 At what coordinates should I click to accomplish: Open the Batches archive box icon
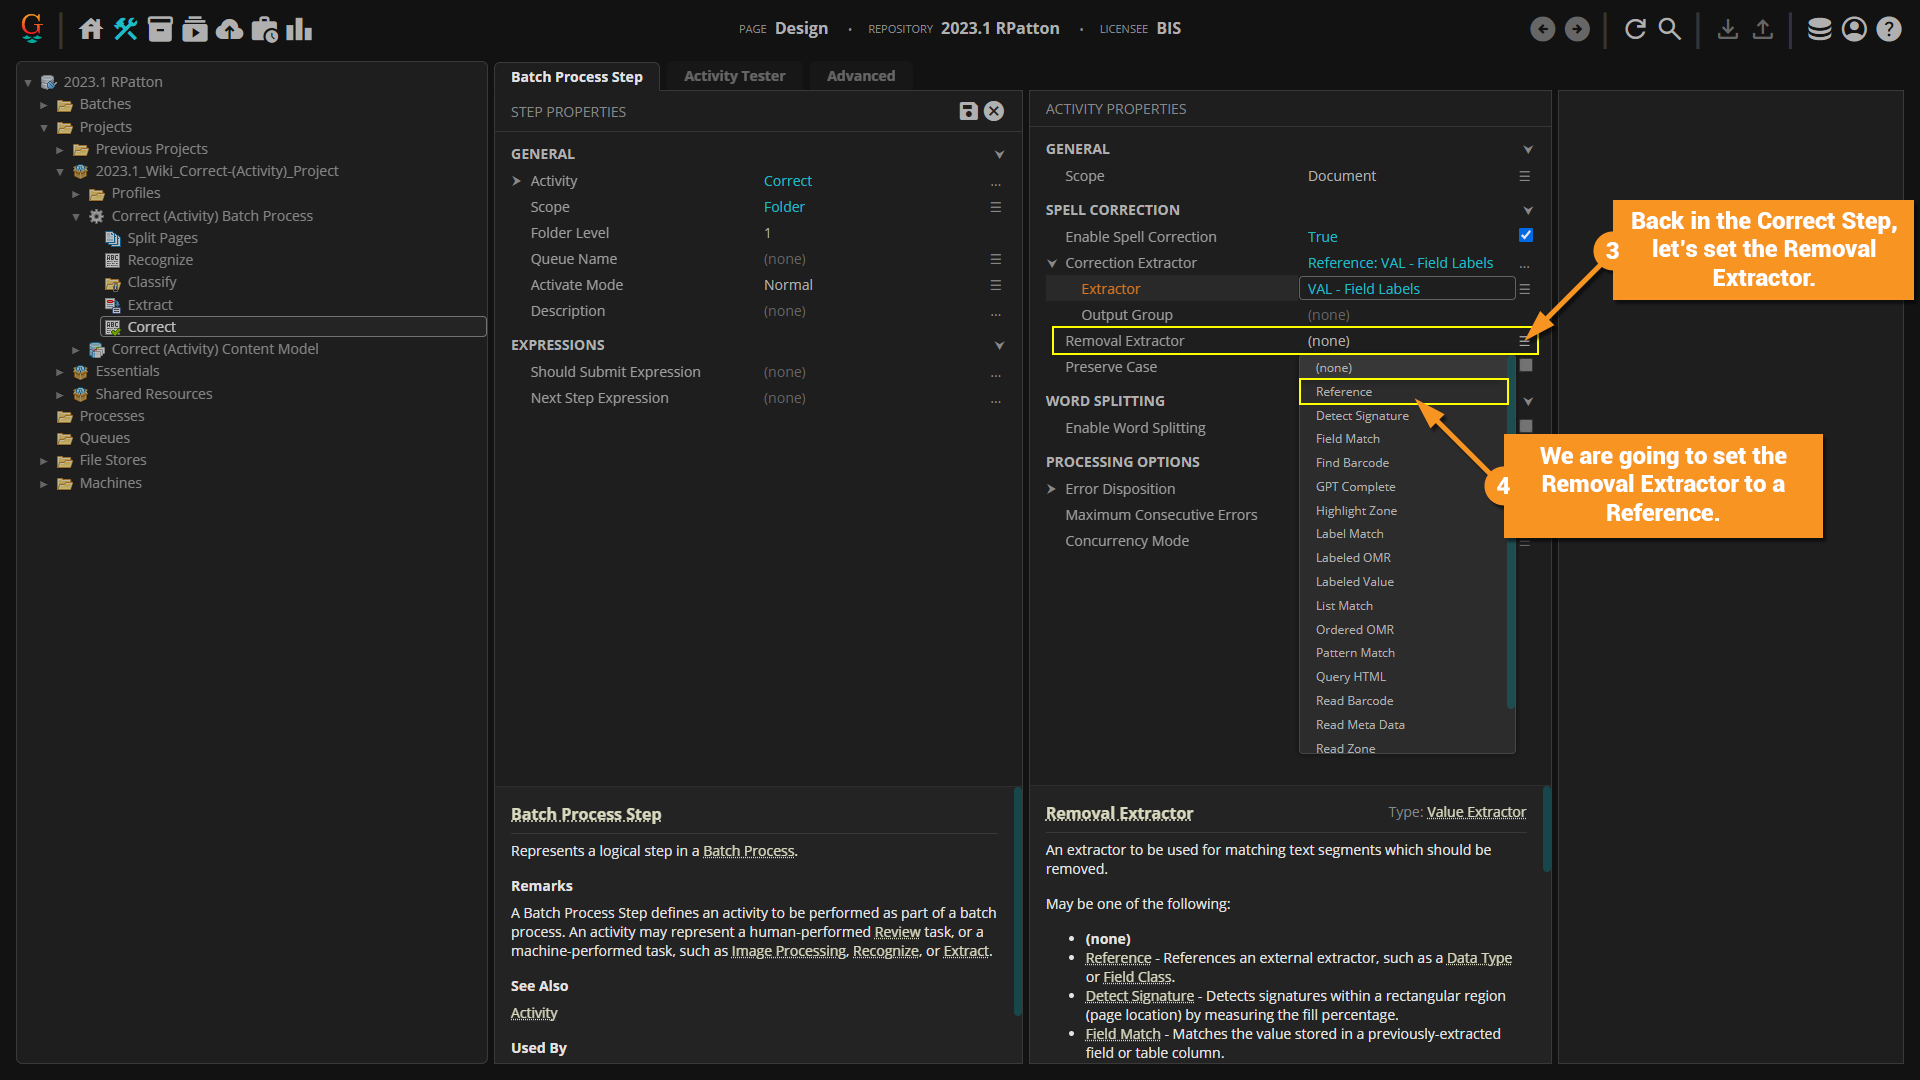point(160,29)
